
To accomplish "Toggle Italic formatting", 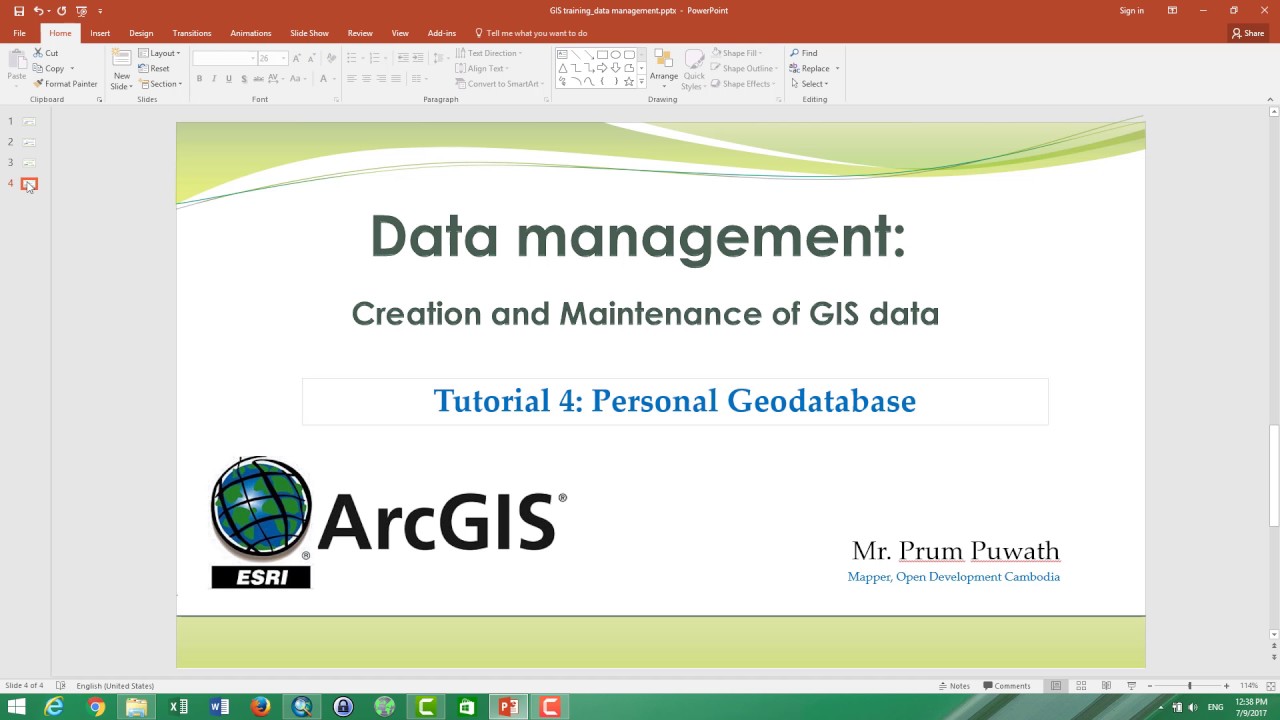I will click(214, 79).
